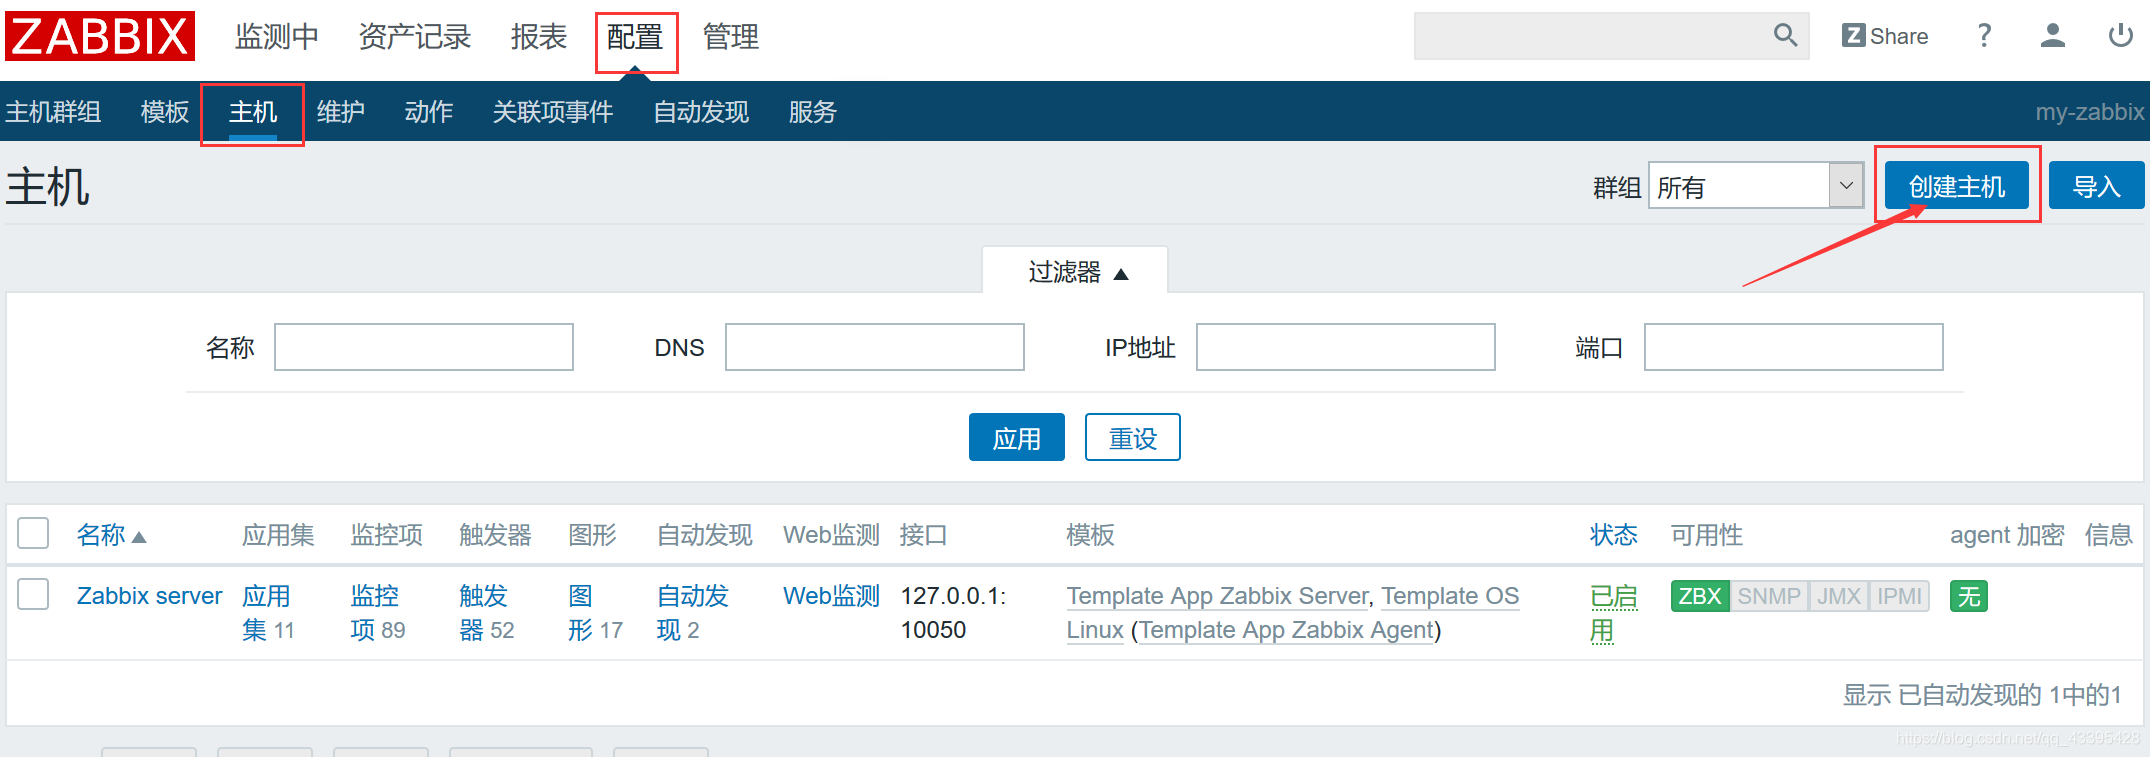Switch to 自动发现 submenu

point(701,112)
